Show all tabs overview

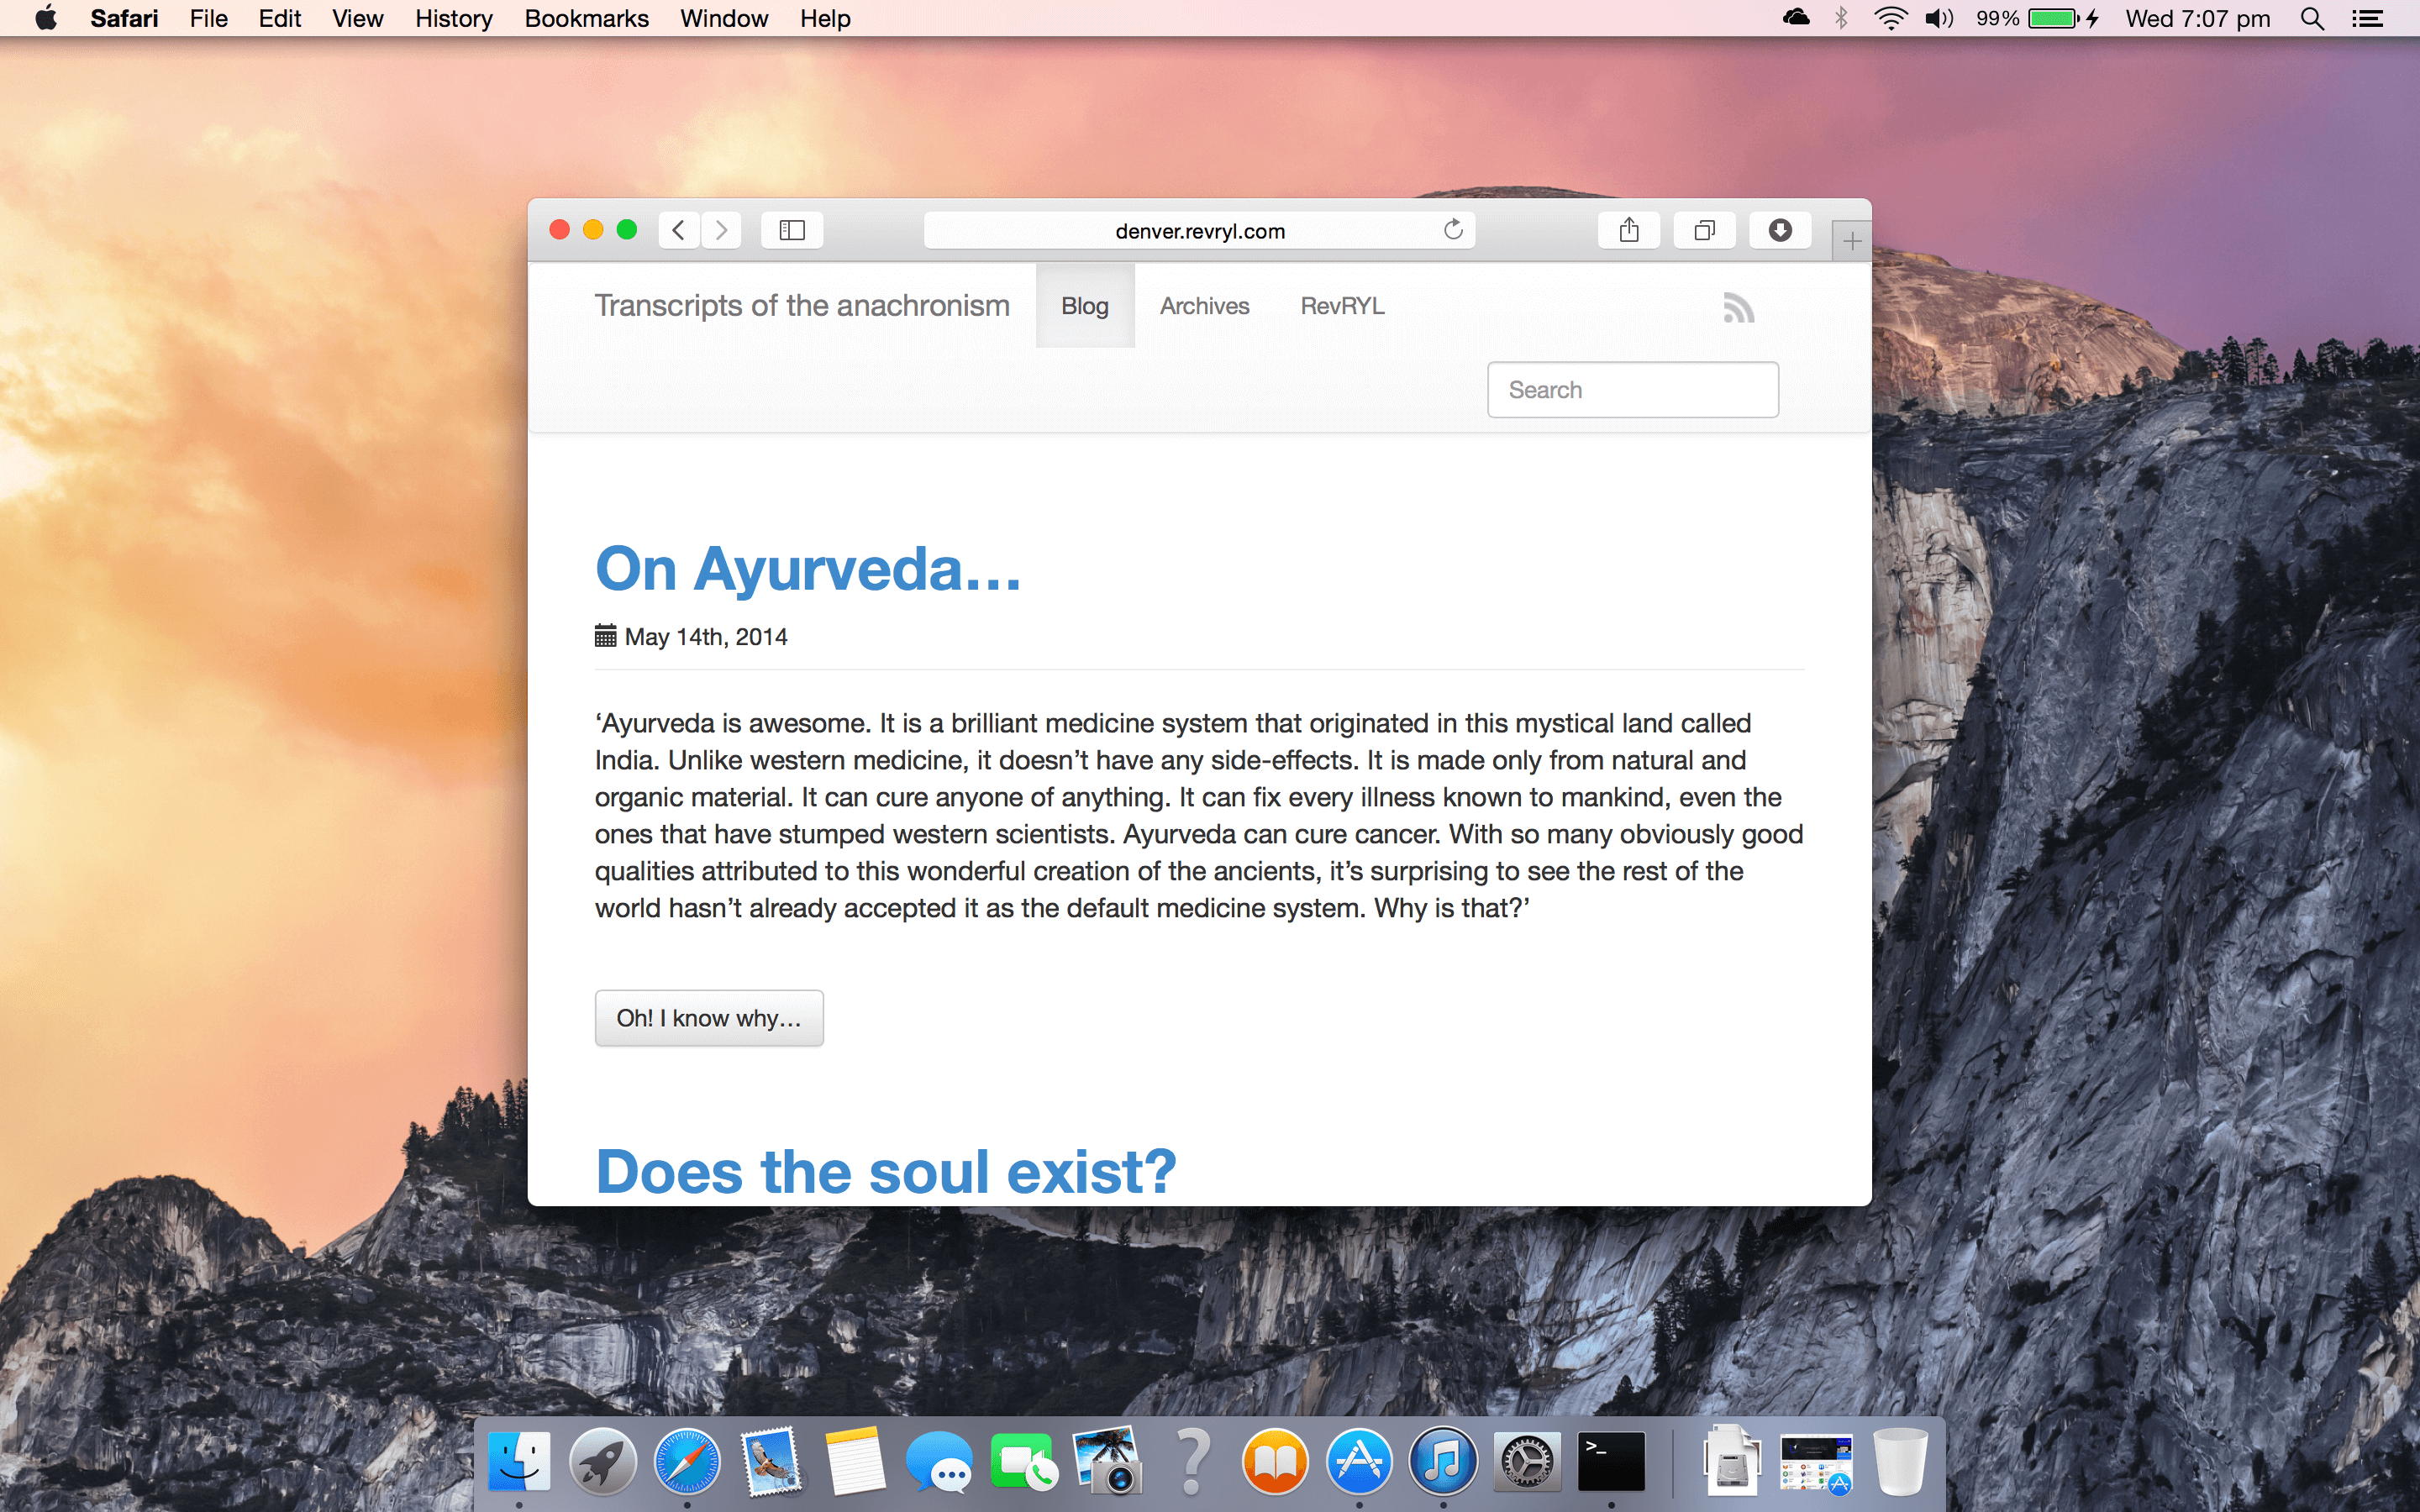(x=1705, y=231)
